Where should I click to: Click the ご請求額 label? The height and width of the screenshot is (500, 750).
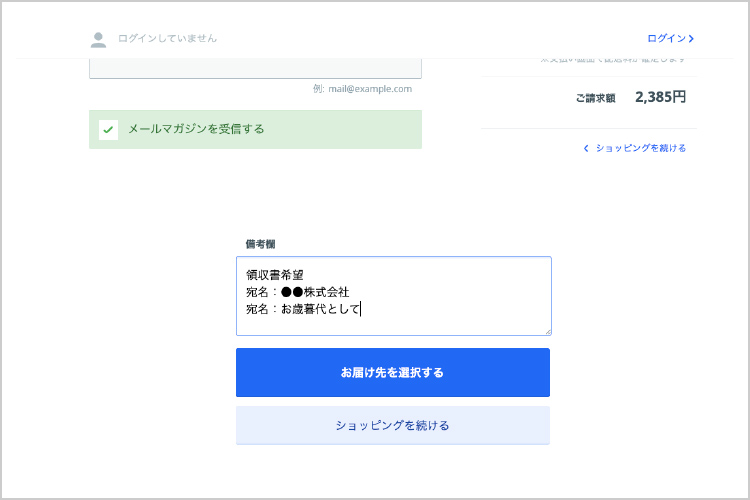[595, 98]
